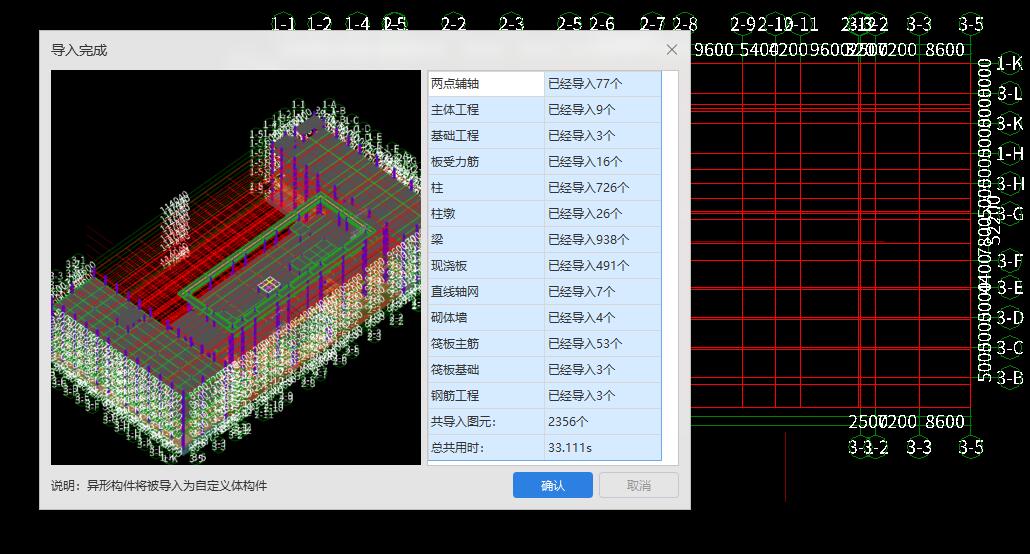The width and height of the screenshot is (1030, 554).
Task: Click the 已经导入9个 value cell
Action: click(x=603, y=110)
